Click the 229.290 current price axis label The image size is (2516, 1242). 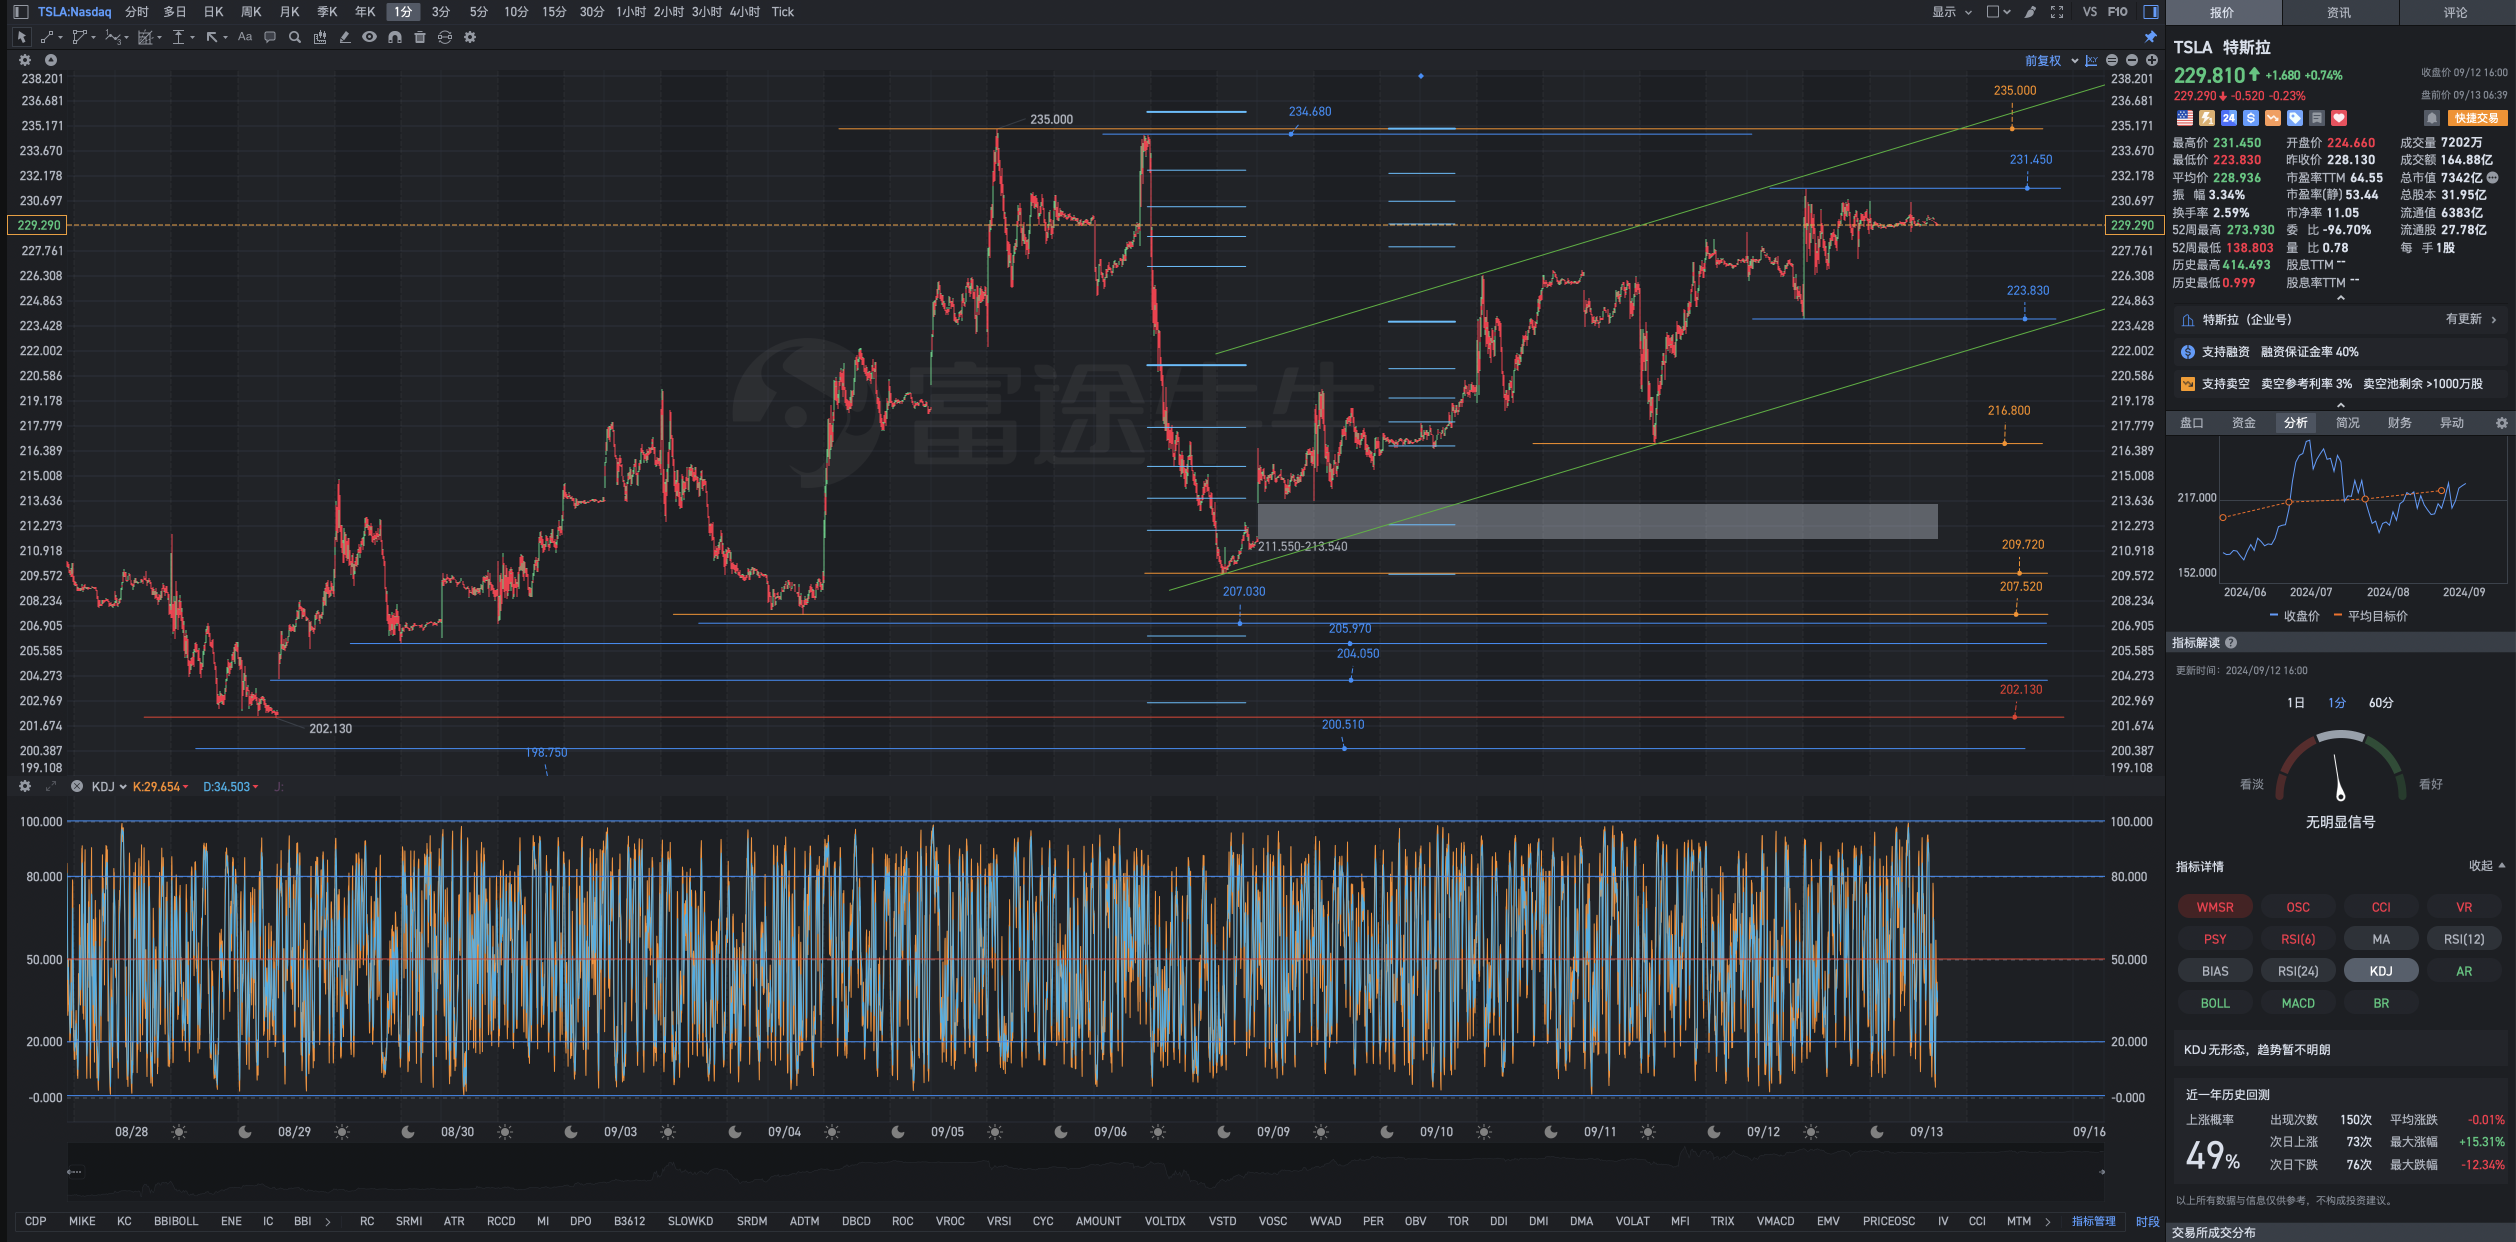pyautogui.click(x=2132, y=225)
